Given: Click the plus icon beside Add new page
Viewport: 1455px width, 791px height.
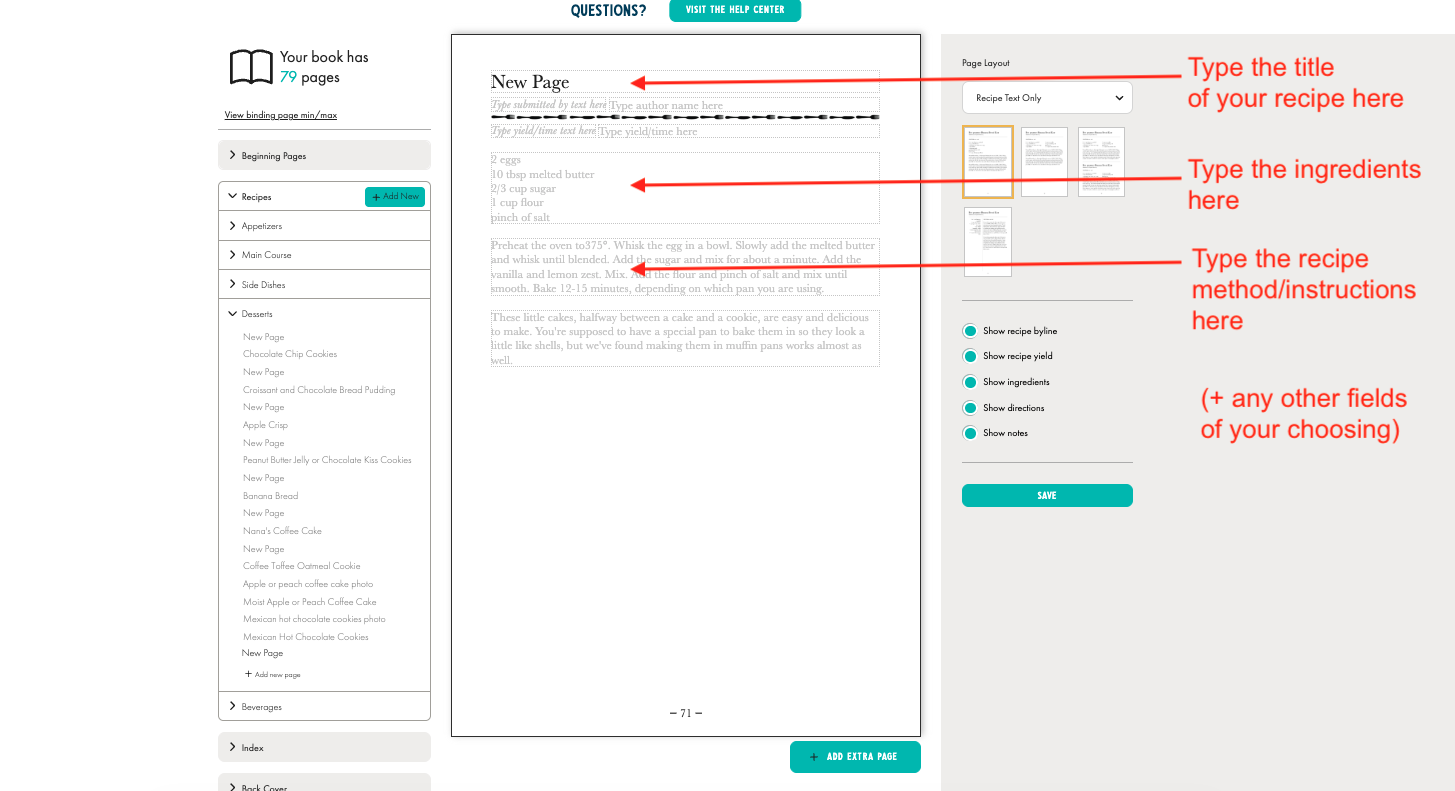Looking at the screenshot, I should click(x=248, y=674).
